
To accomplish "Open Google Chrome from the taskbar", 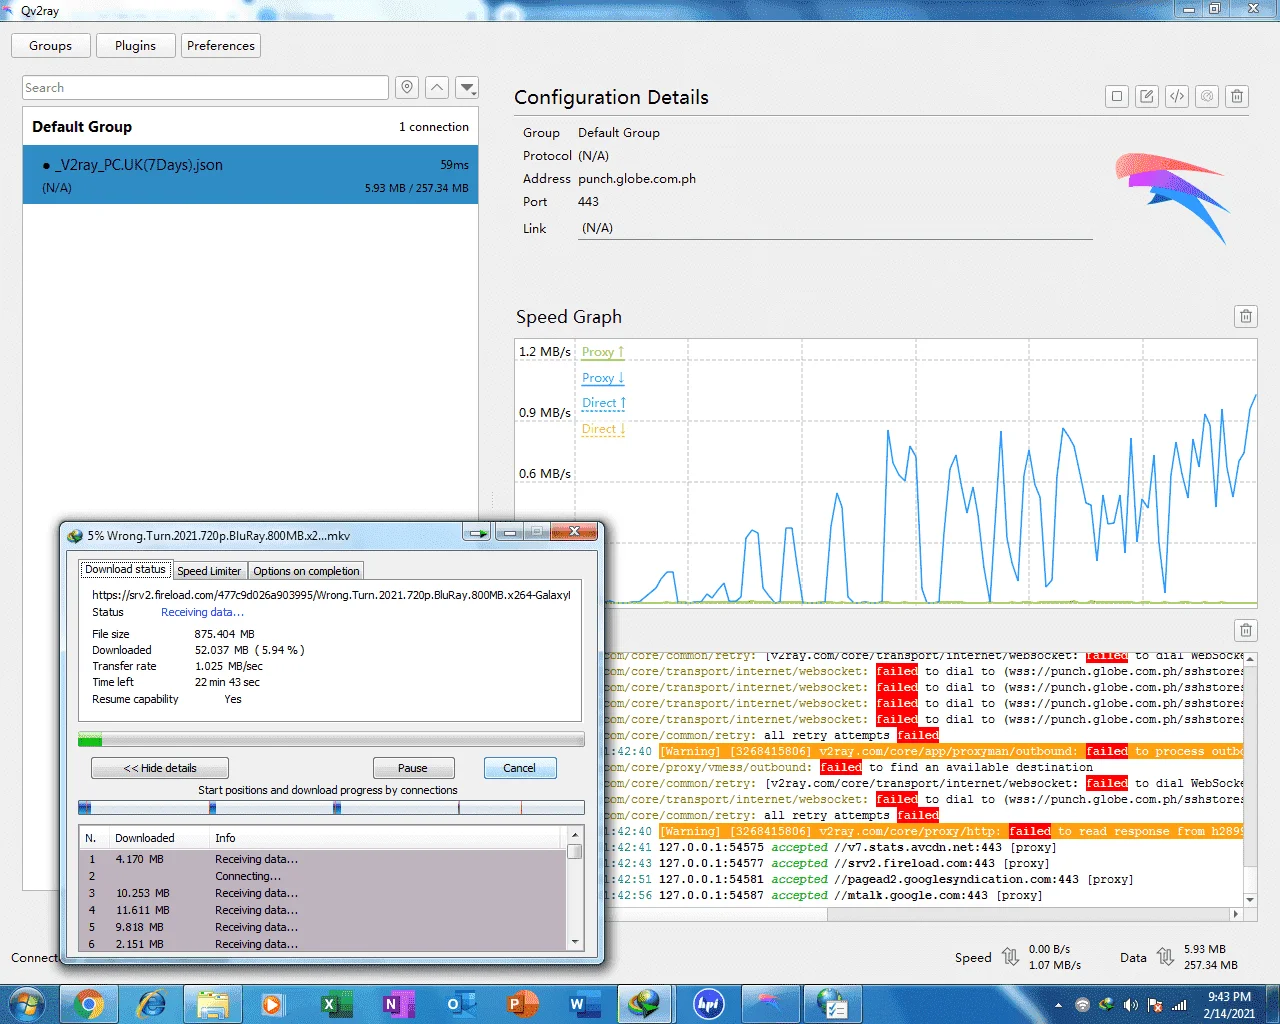I will (x=88, y=1004).
